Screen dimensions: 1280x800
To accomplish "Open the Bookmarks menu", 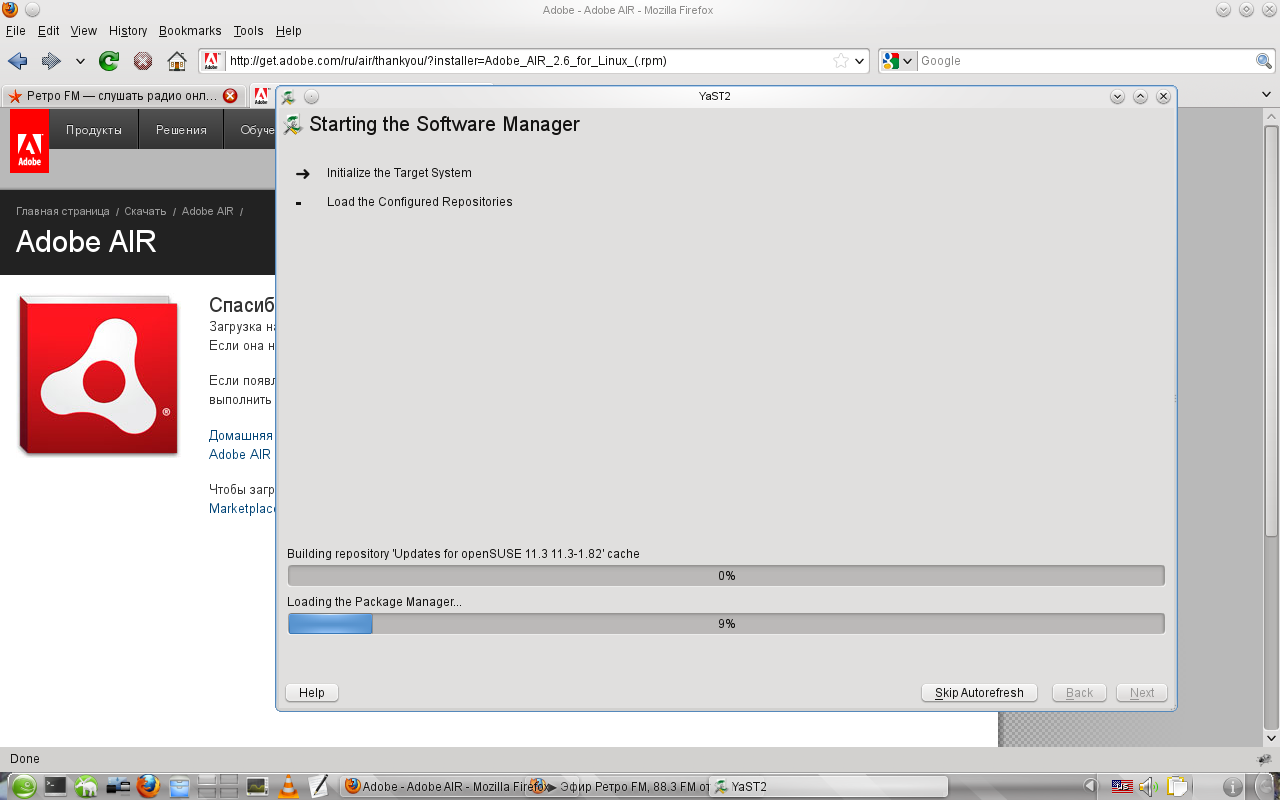I will tap(190, 31).
